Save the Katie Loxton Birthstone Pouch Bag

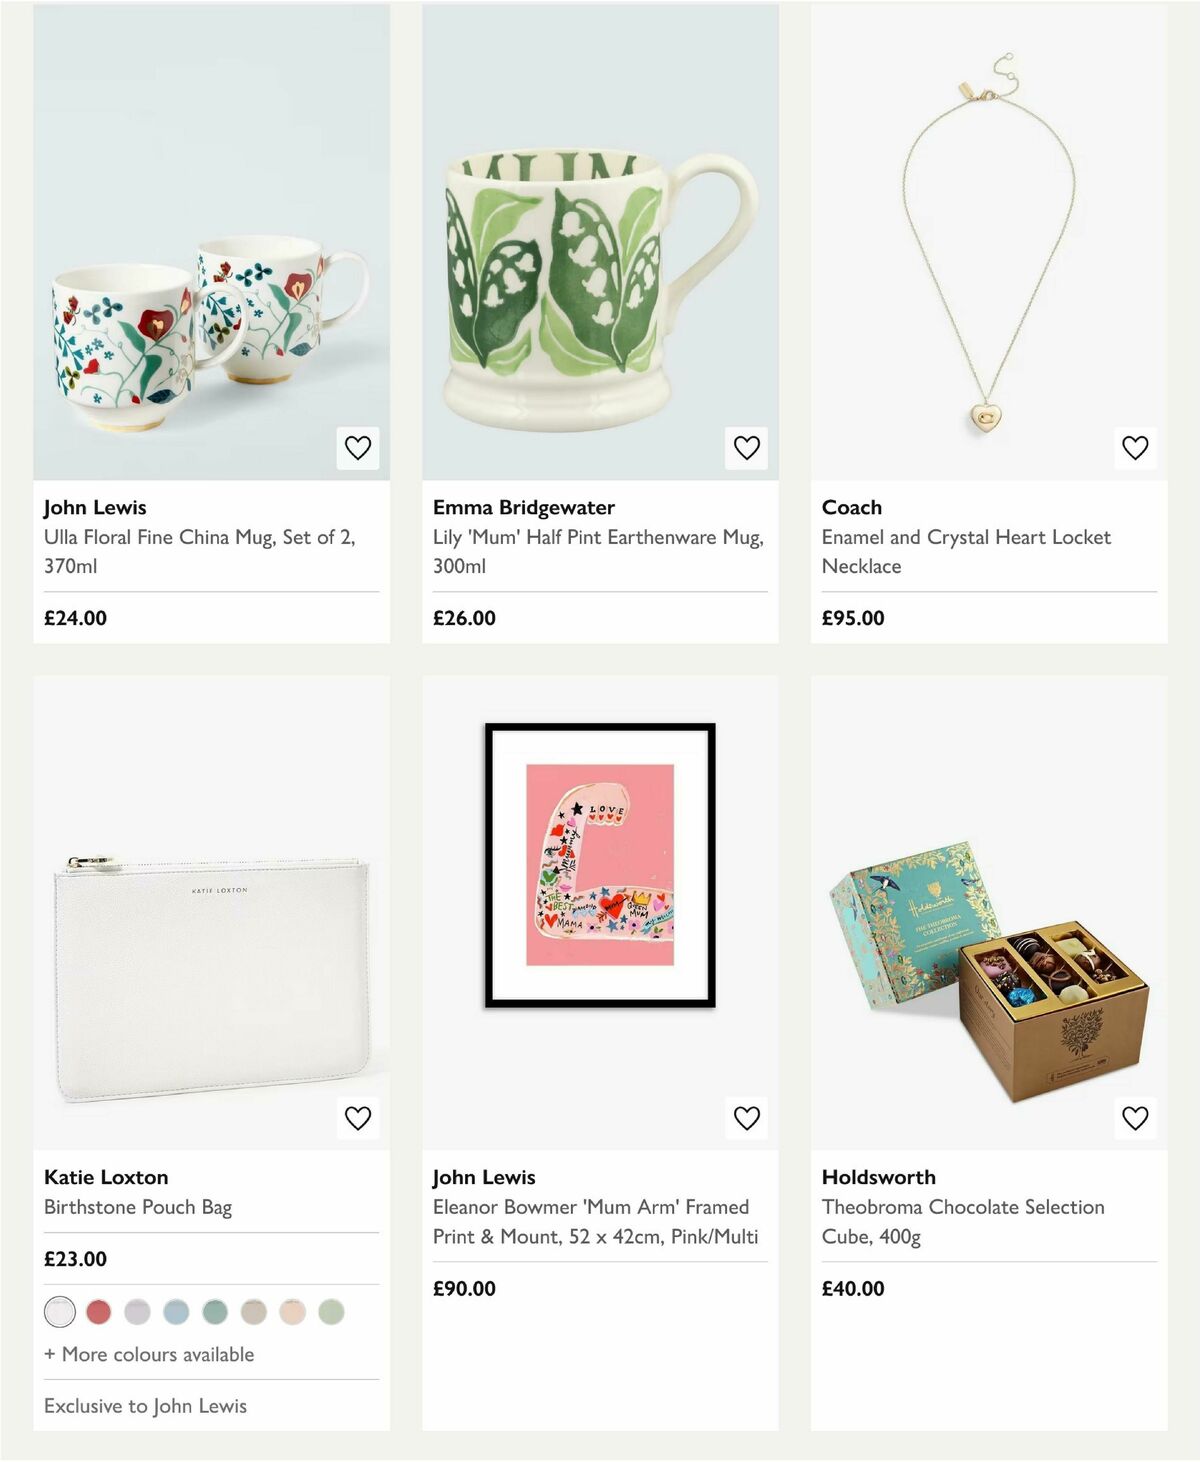(358, 1118)
